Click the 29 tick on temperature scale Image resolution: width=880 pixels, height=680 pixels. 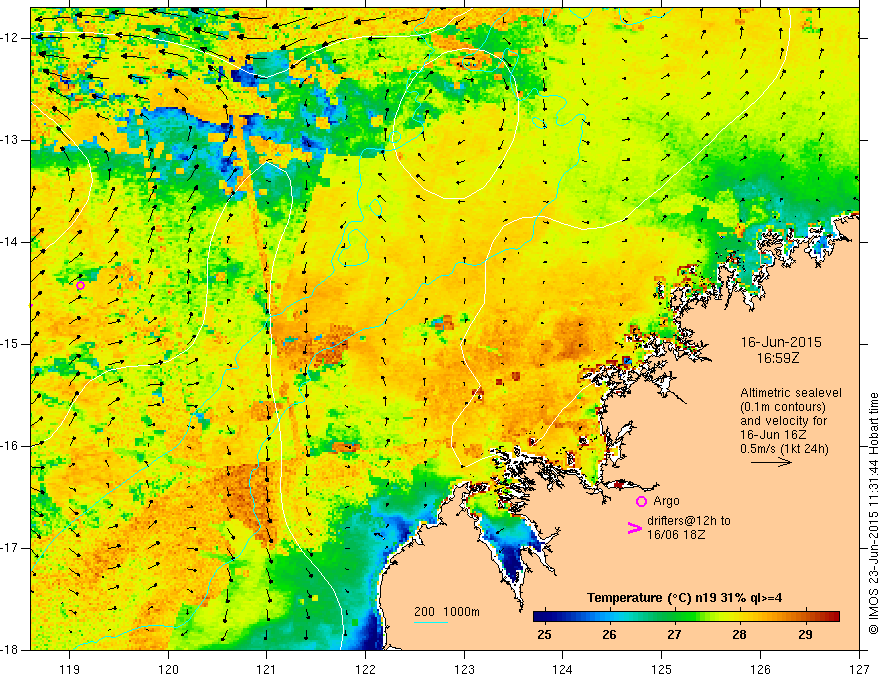click(805, 635)
